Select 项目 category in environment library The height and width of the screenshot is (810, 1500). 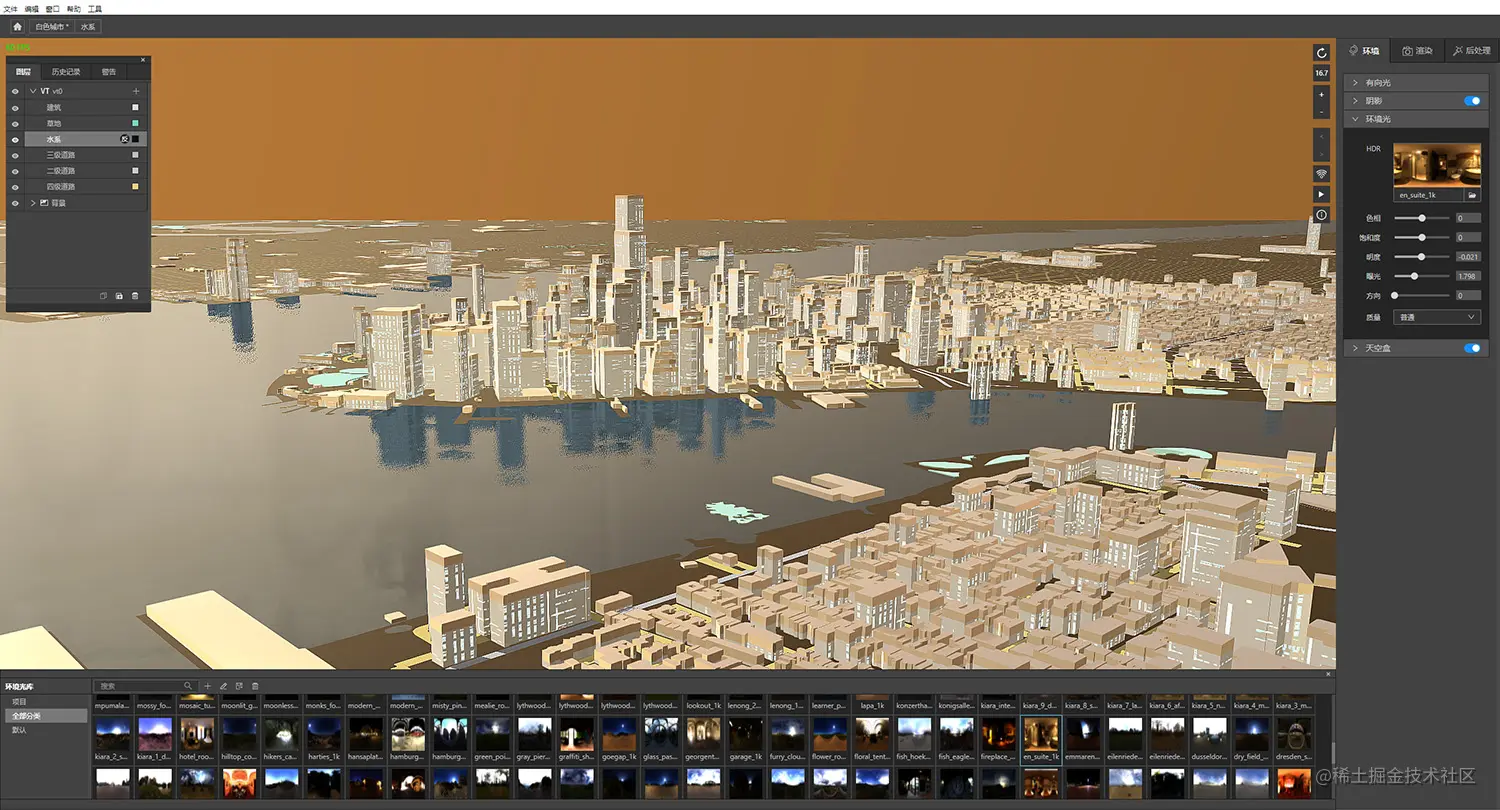[47, 702]
